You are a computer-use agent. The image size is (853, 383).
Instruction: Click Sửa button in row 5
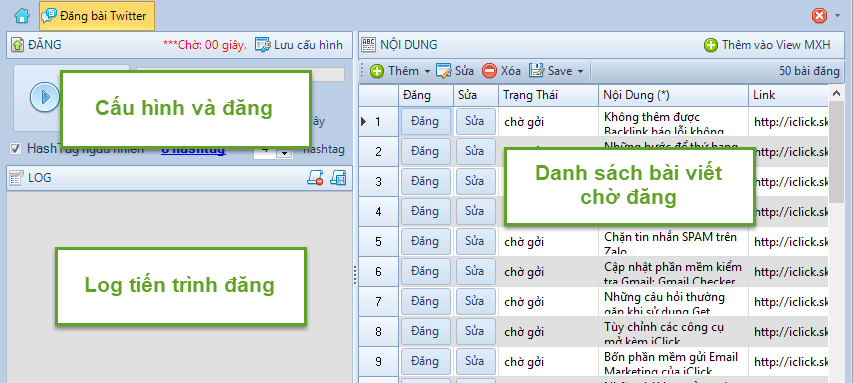point(475,241)
